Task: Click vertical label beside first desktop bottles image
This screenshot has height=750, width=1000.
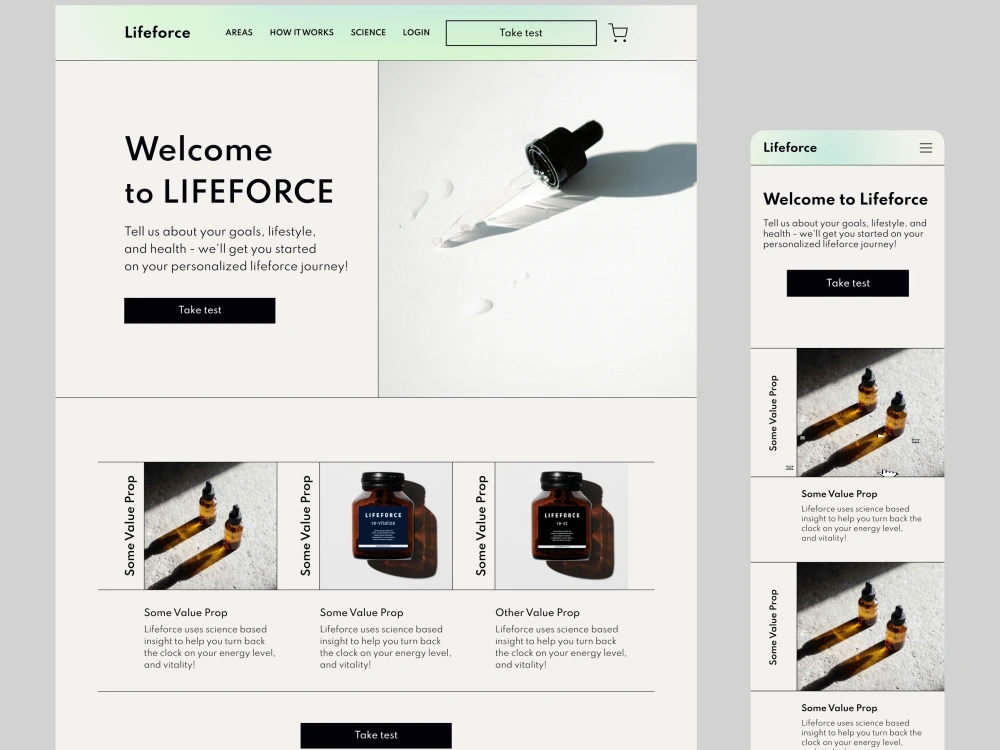Action: (x=129, y=526)
